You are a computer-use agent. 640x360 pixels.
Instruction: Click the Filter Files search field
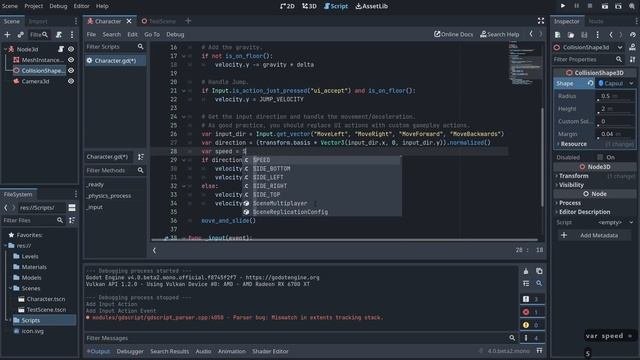[33, 220]
